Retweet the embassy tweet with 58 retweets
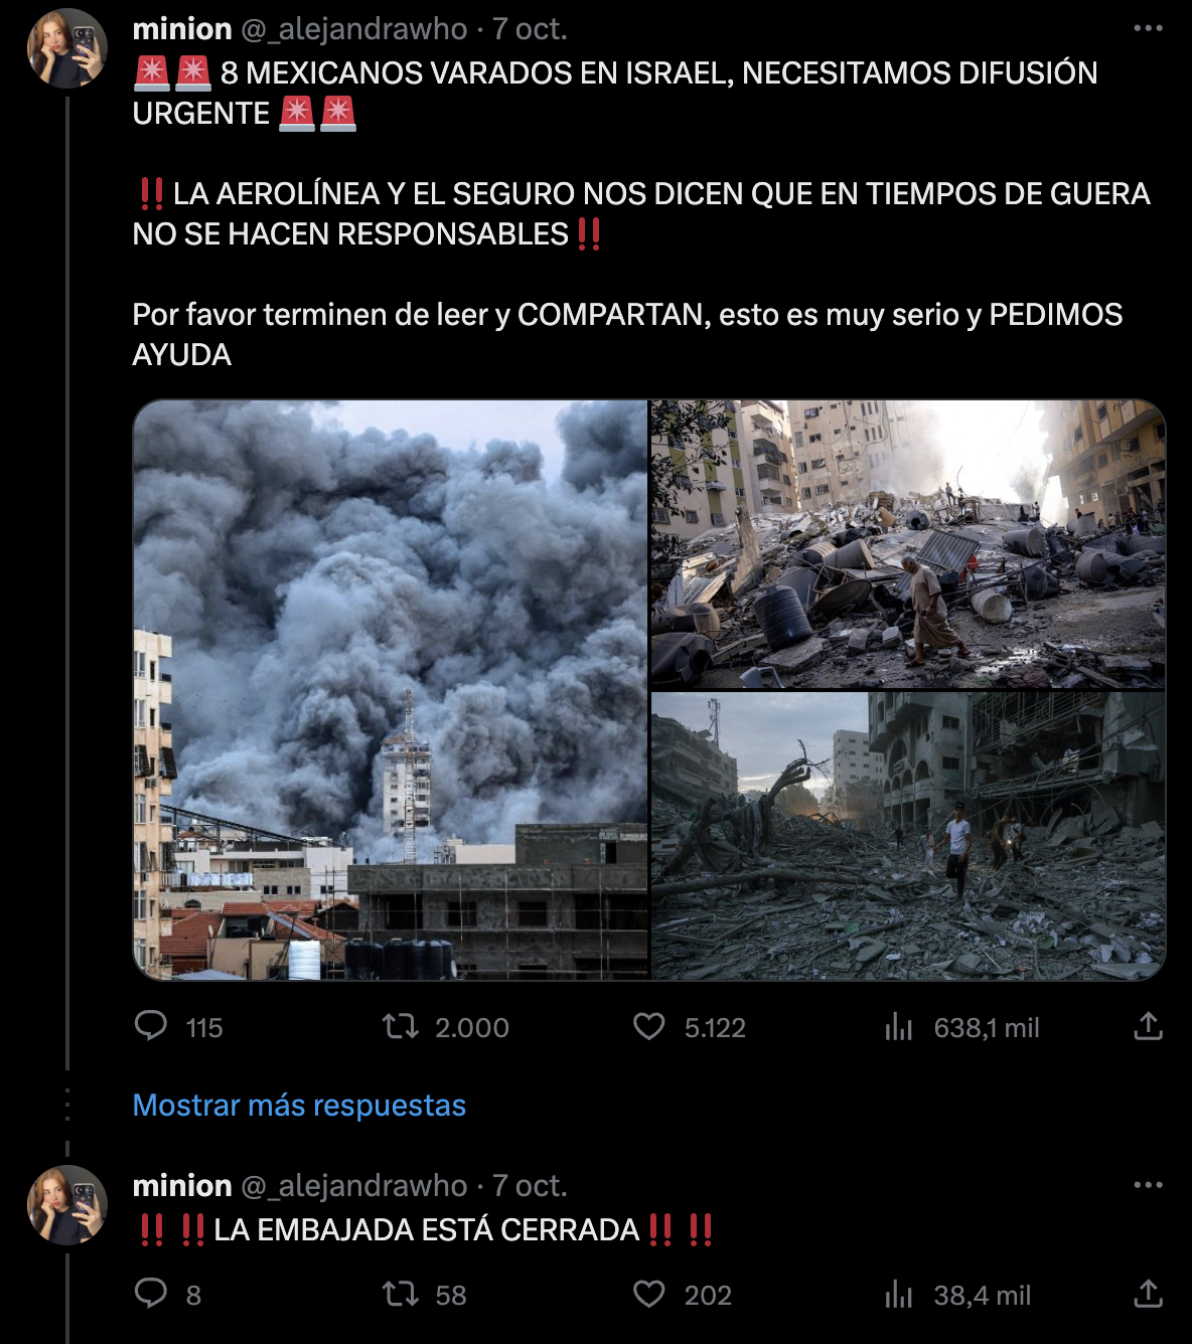1192x1344 pixels. pos(401,1294)
